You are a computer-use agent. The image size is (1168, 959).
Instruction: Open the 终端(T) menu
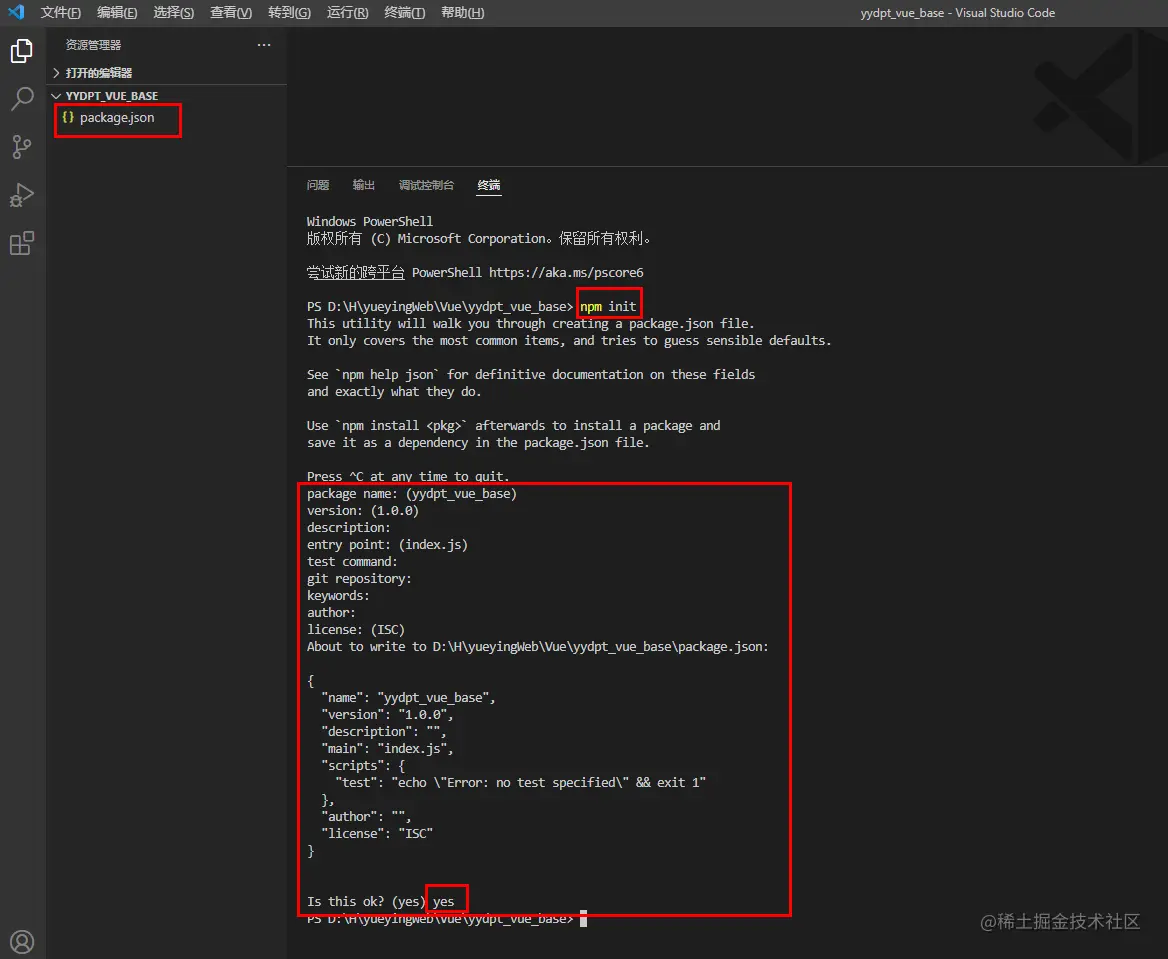click(404, 13)
